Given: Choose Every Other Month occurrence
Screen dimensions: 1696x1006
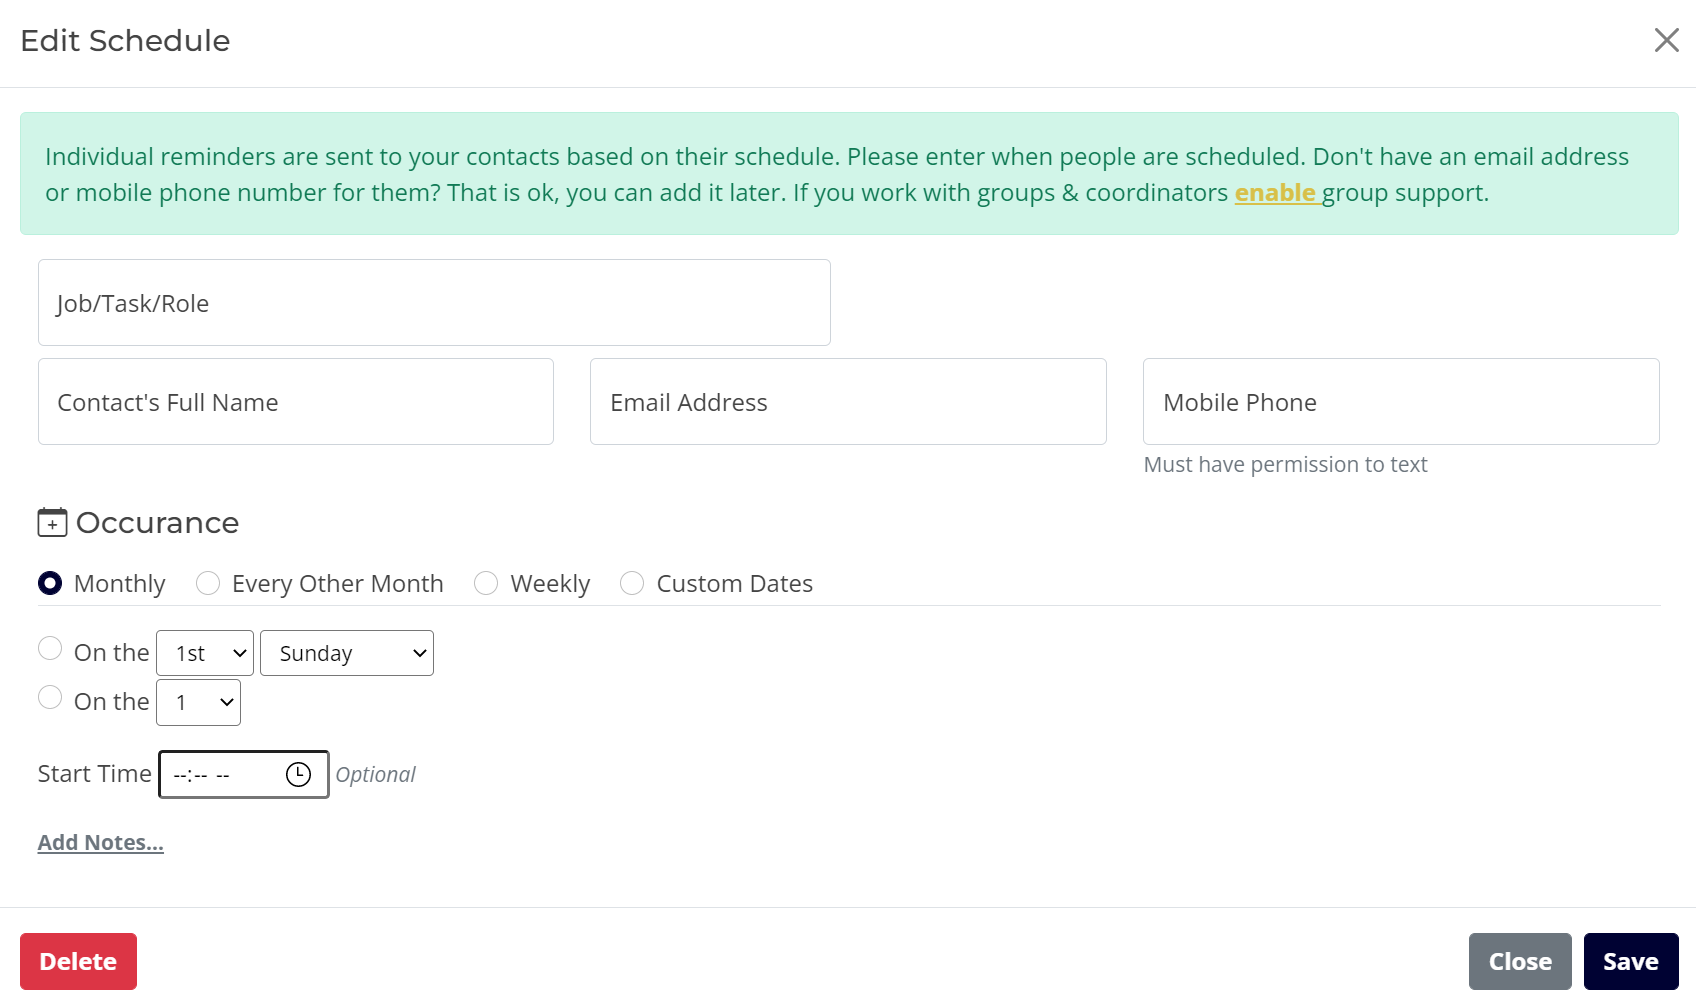Looking at the screenshot, I should click(x=208, y=583).
